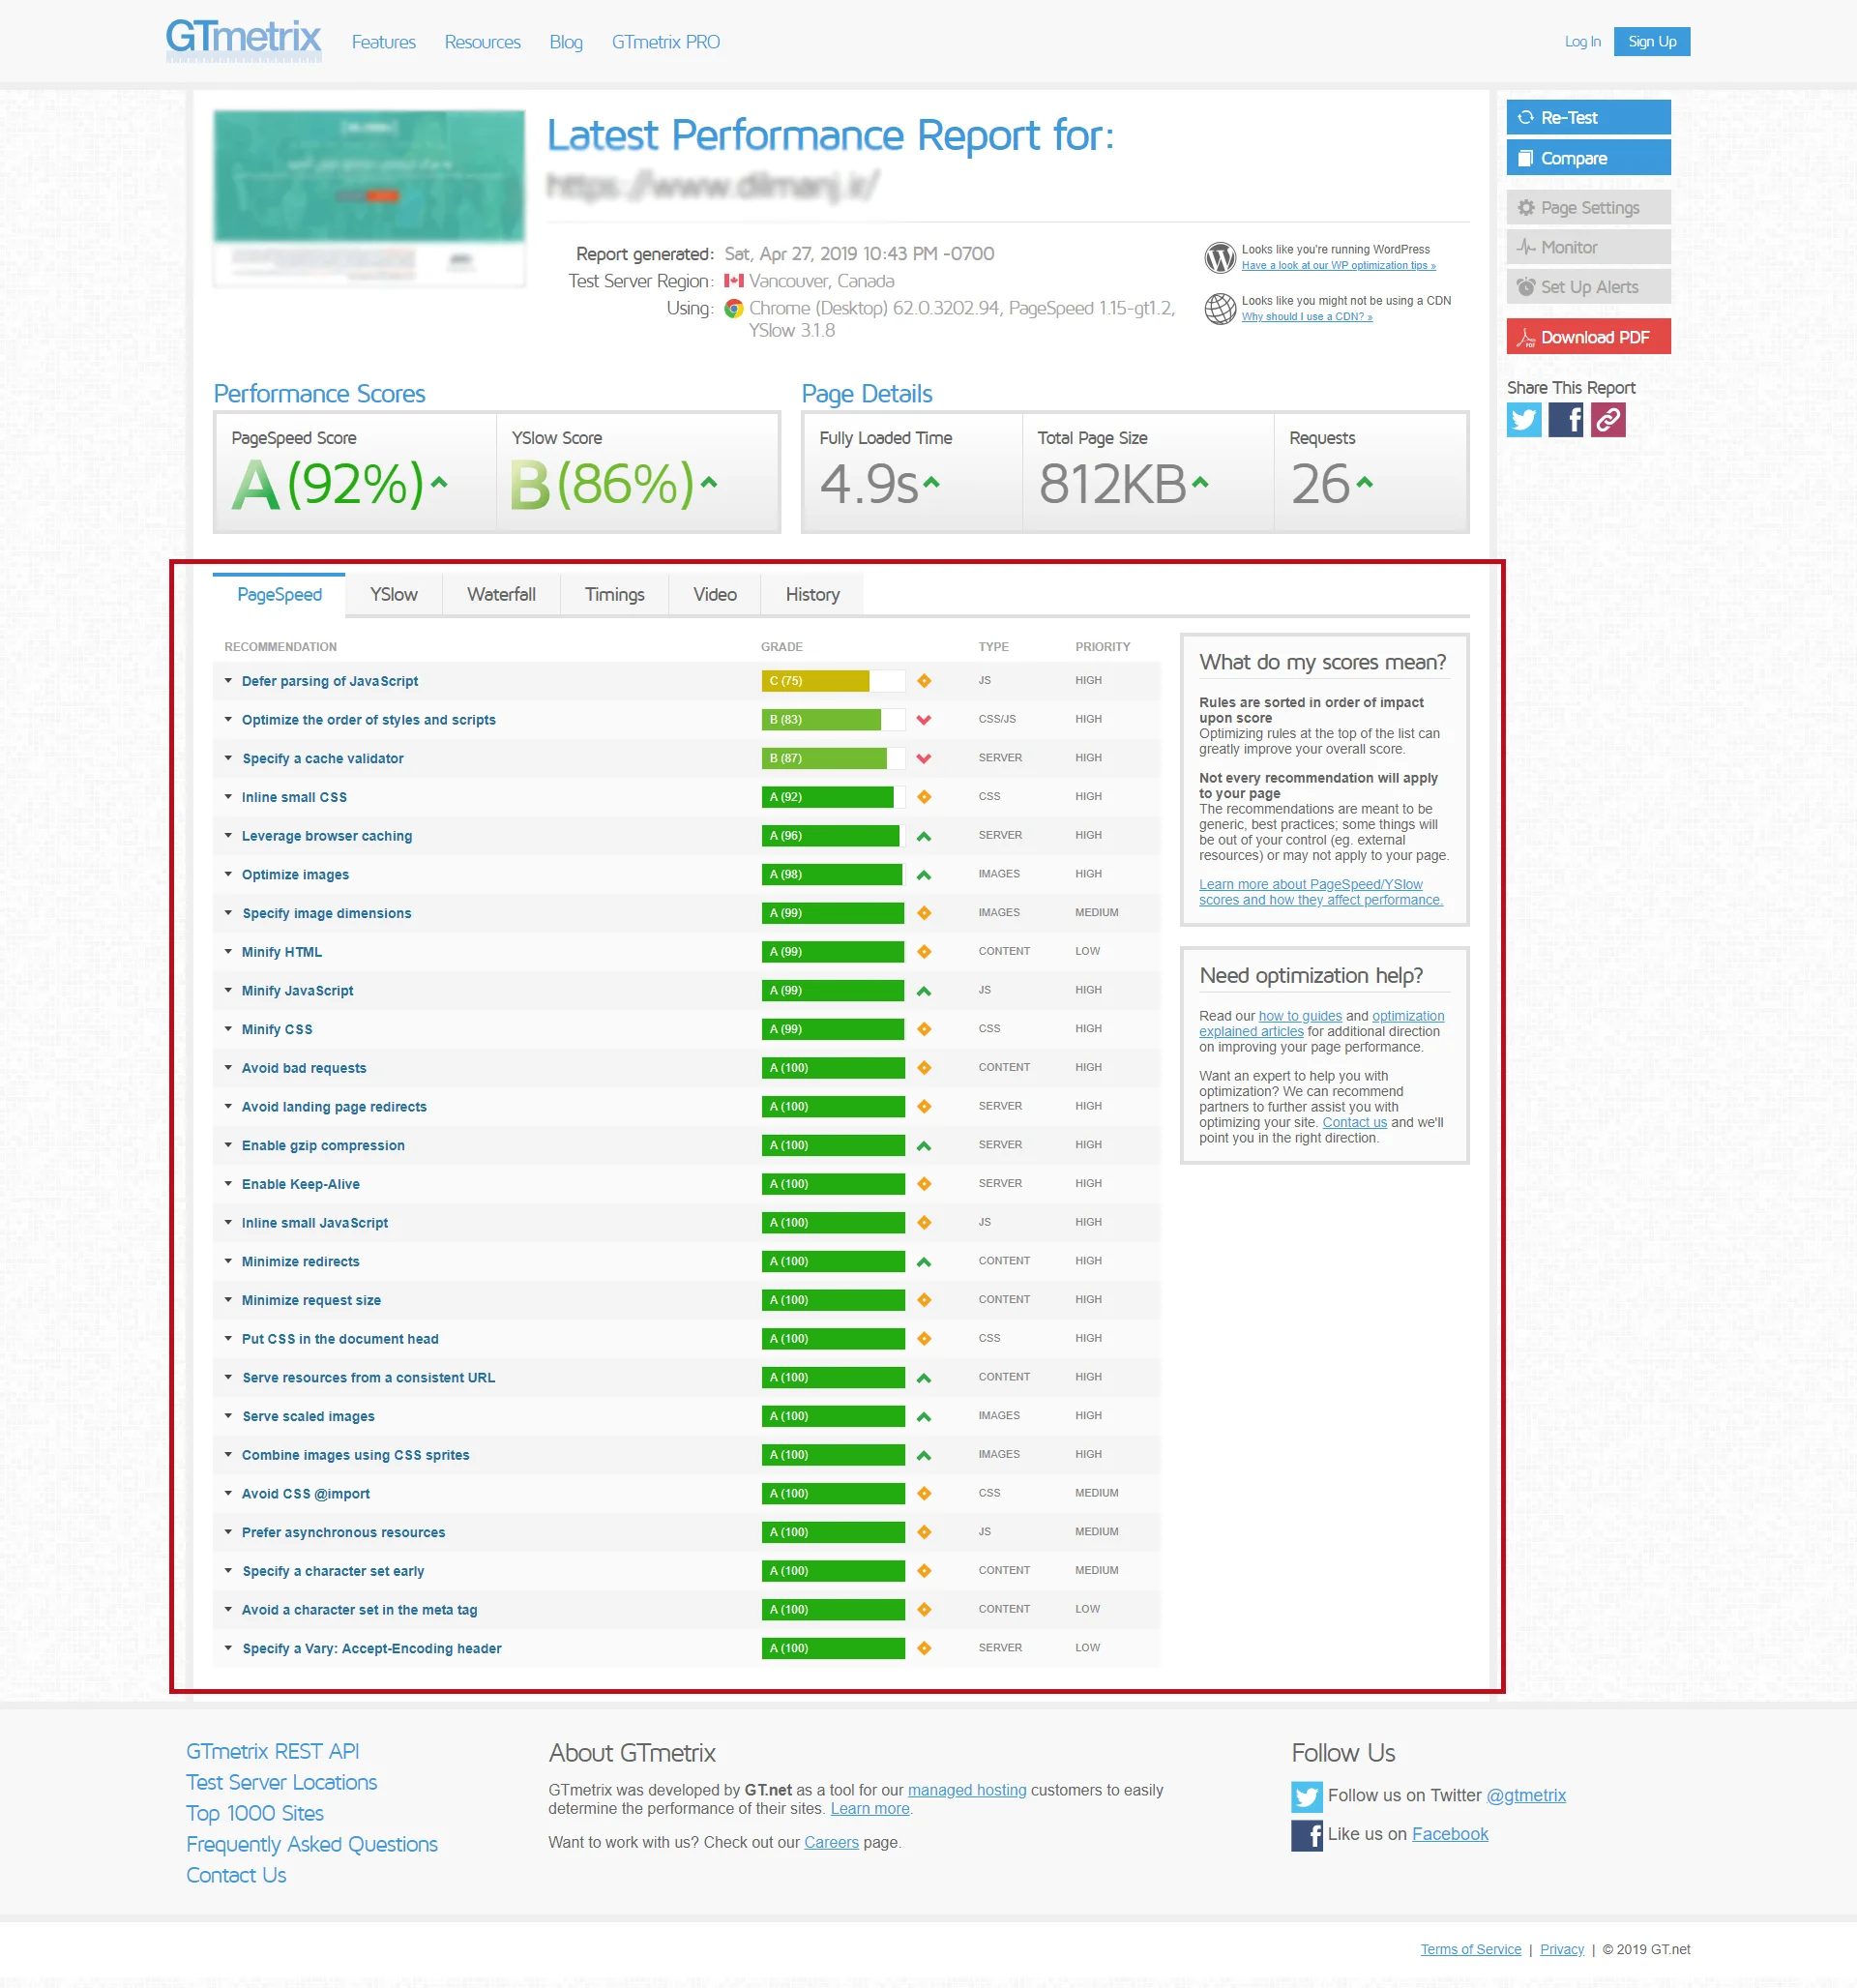1857x1988 pixels.
Task: Expand Optimize images recommendation
Action: 295,874
